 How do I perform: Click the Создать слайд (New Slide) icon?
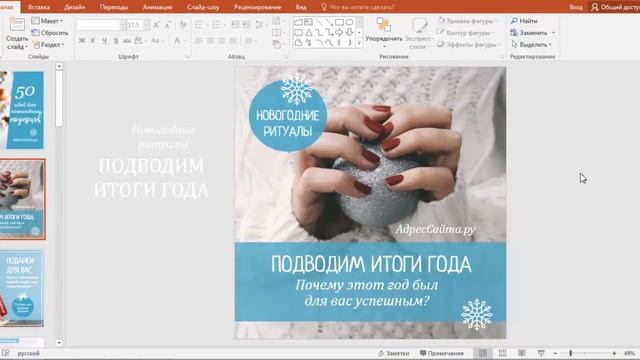(x=17, y=24)
